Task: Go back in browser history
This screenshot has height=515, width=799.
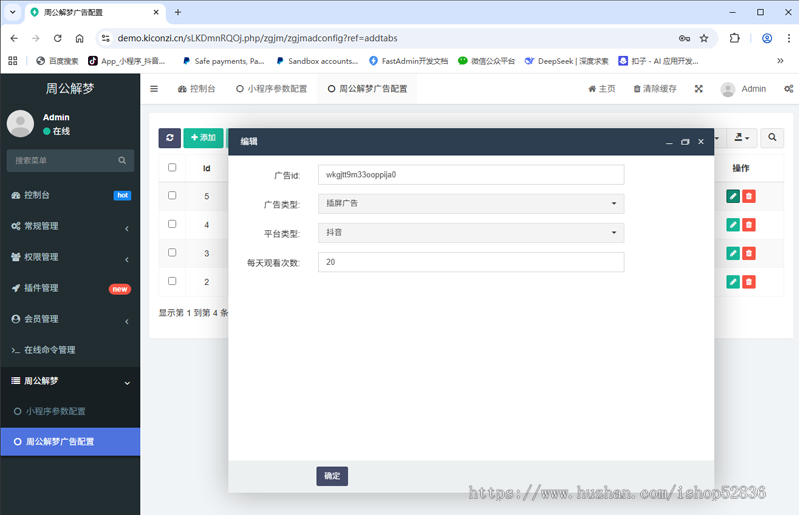Action: pos(14,38)
